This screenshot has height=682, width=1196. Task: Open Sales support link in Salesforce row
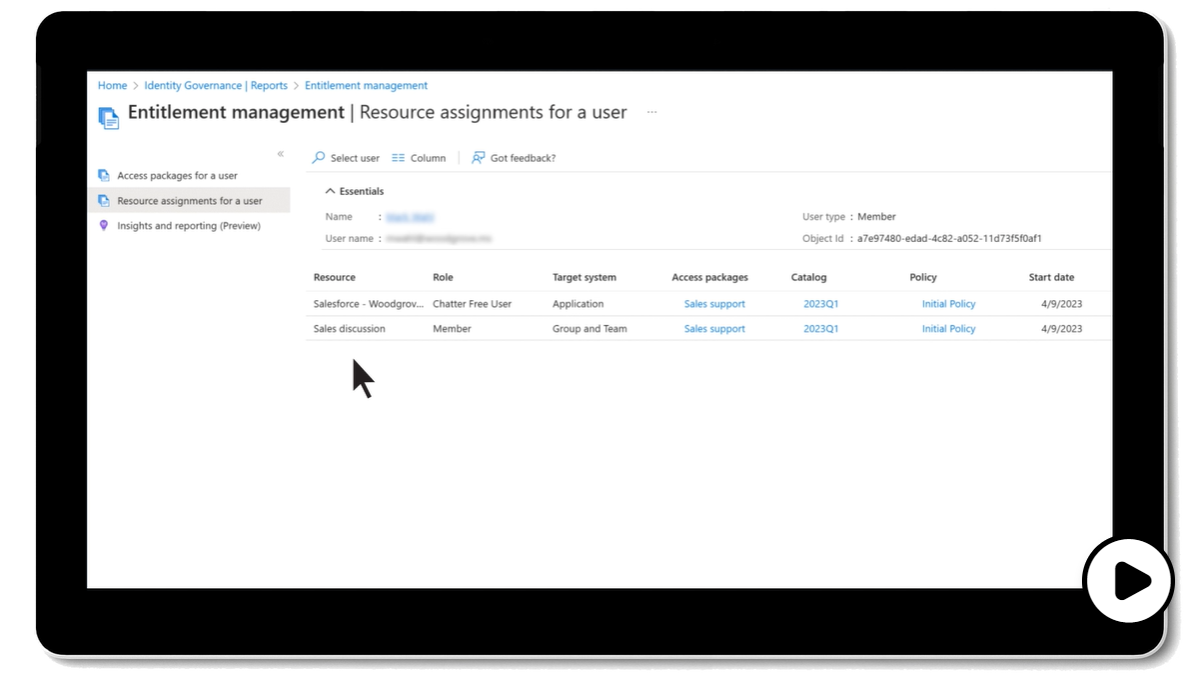(714, 304)
